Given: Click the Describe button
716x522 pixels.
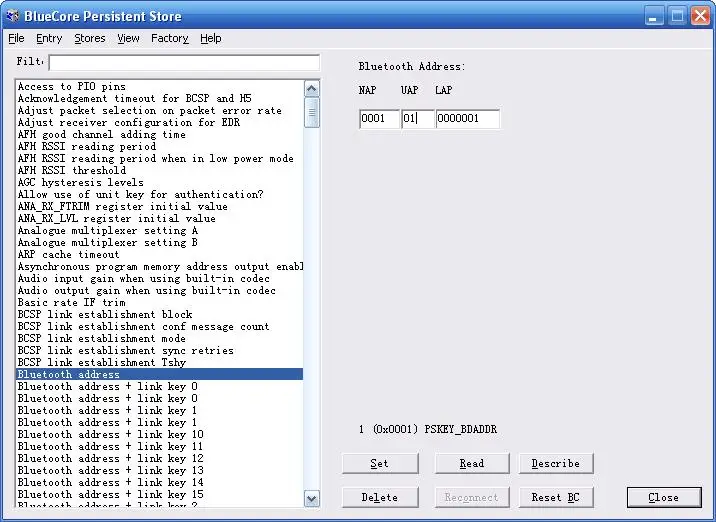Looking at the screenshot, I should coord(556,464).
